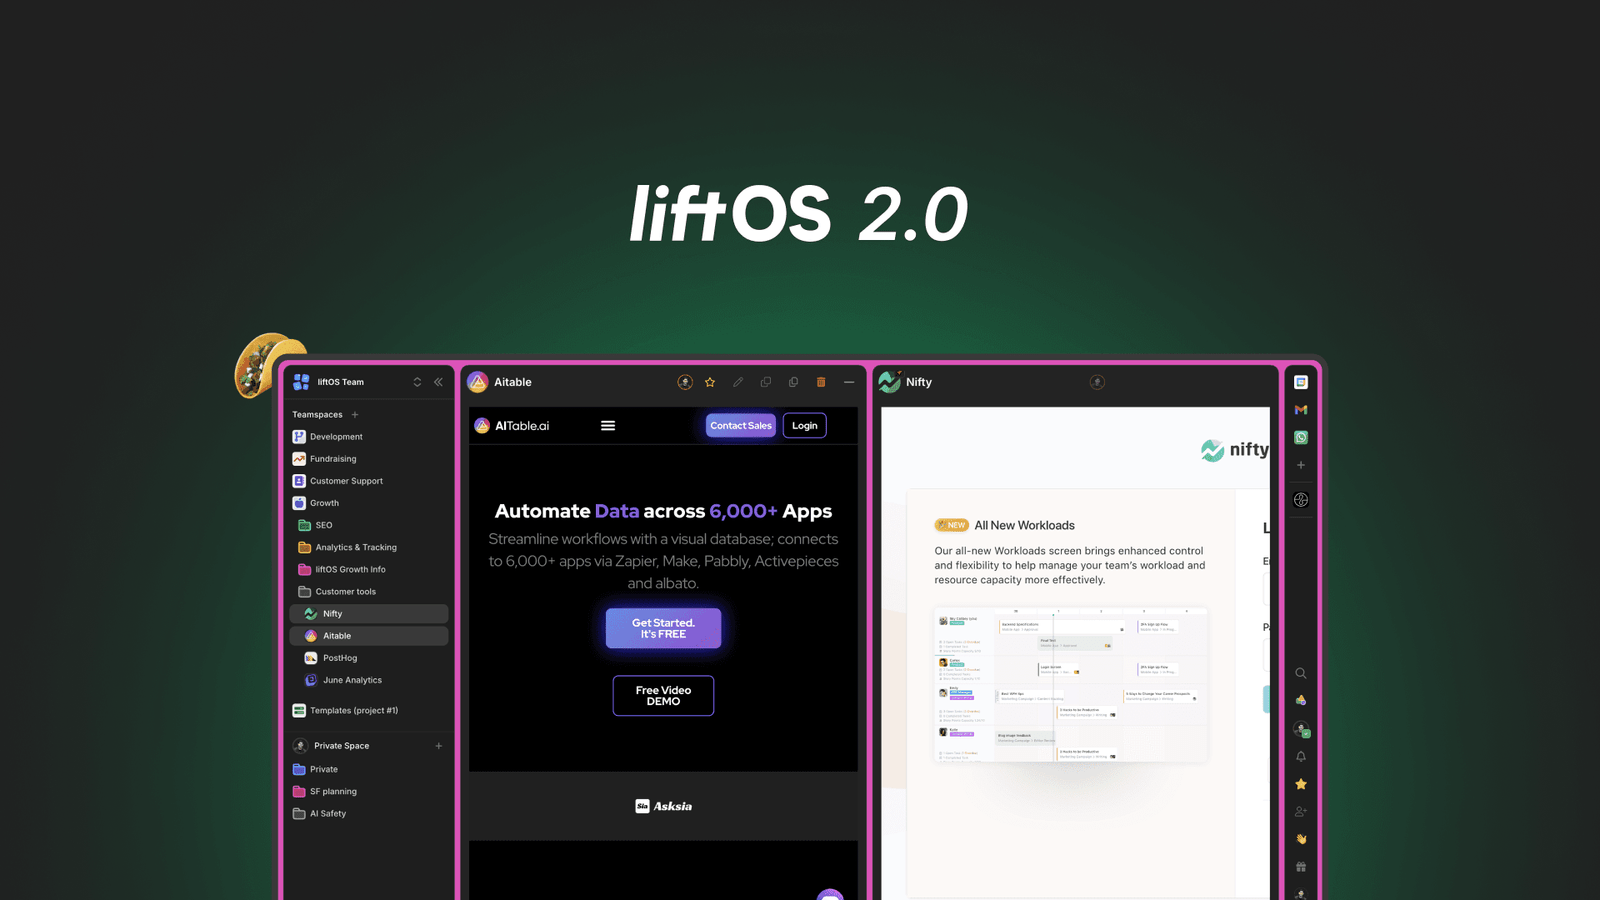Viewport: 1600px width, 900px height.
Task: Open the notifications bell icon
Action: (1301, 757)
